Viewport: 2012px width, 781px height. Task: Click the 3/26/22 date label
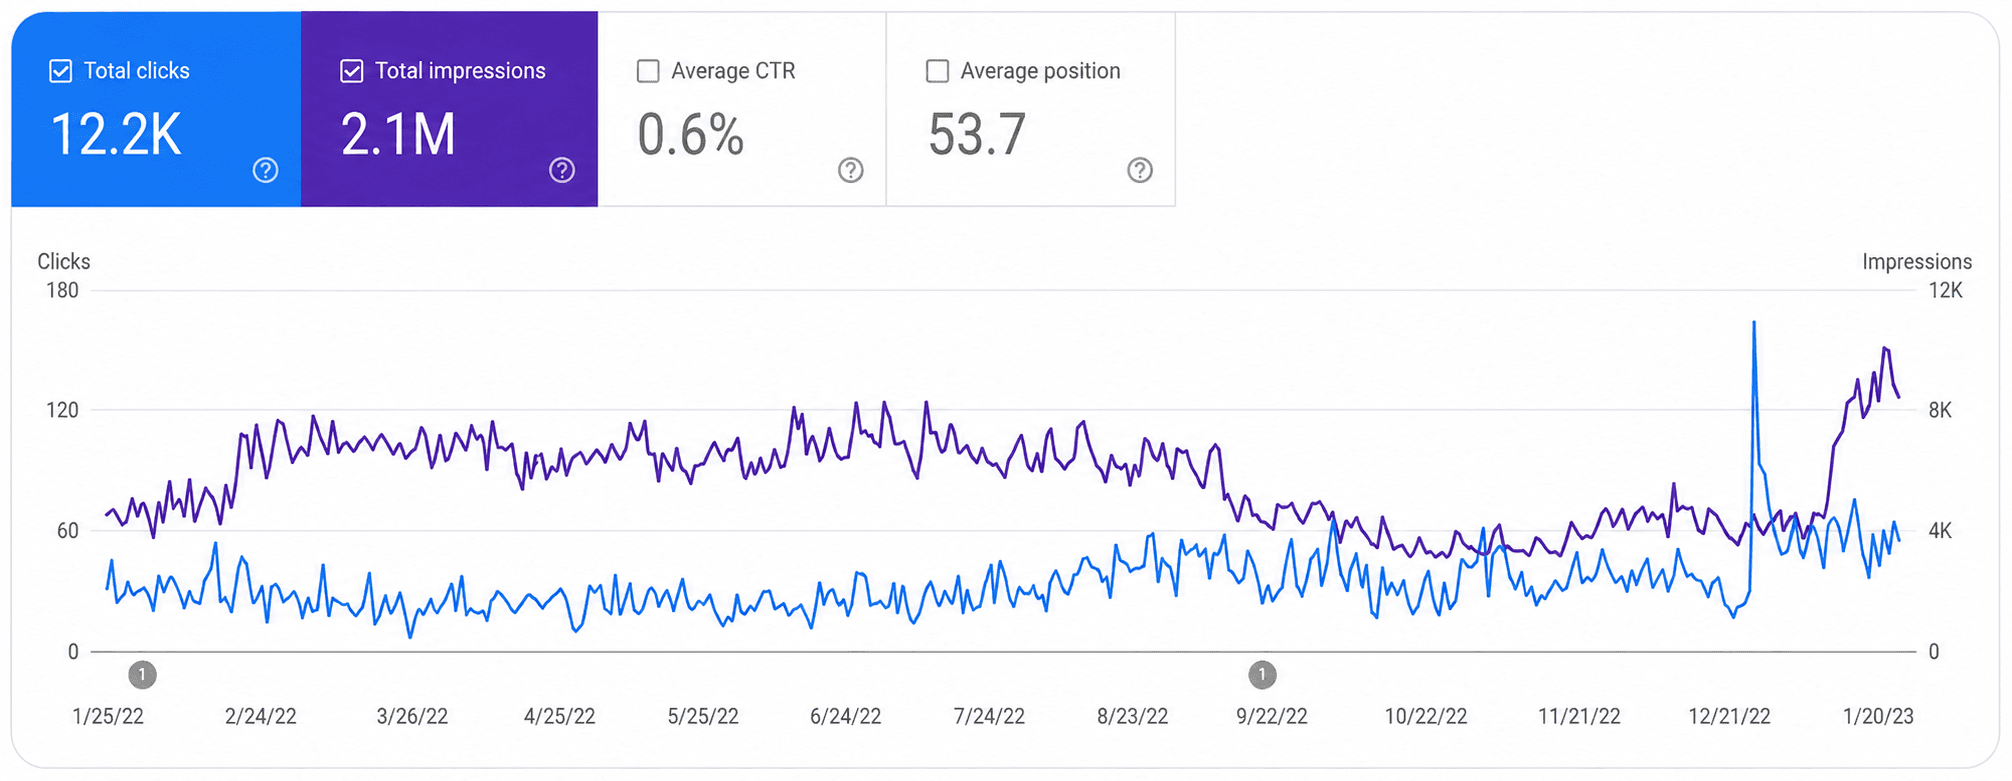pos(412,716)
